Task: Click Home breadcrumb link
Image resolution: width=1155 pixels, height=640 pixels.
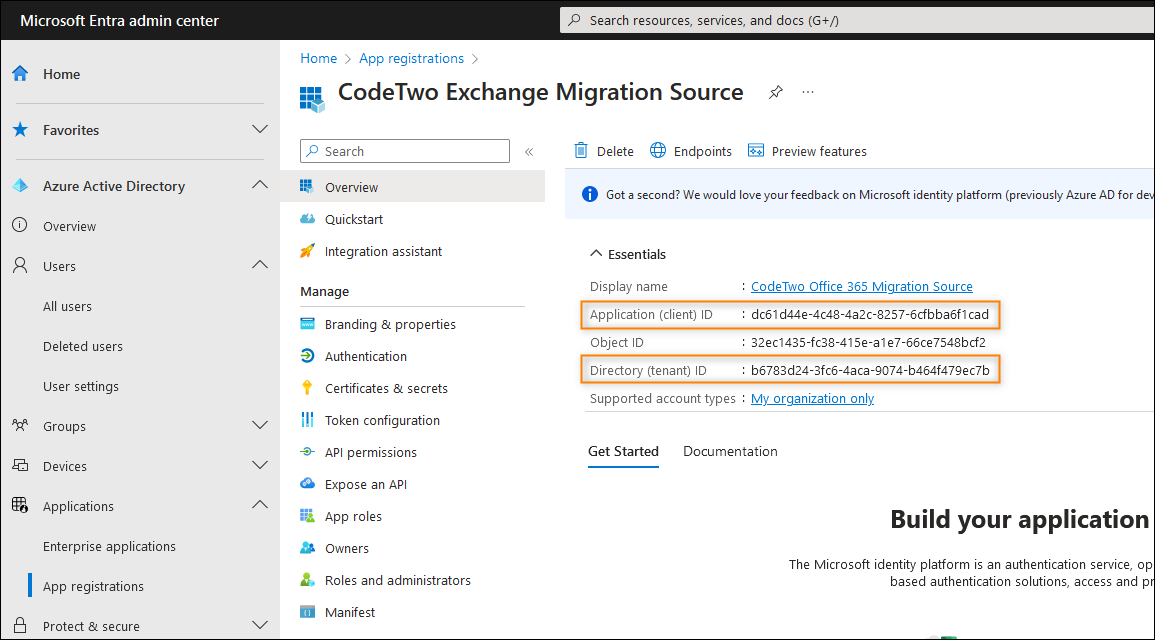Action: click(318, 58)
